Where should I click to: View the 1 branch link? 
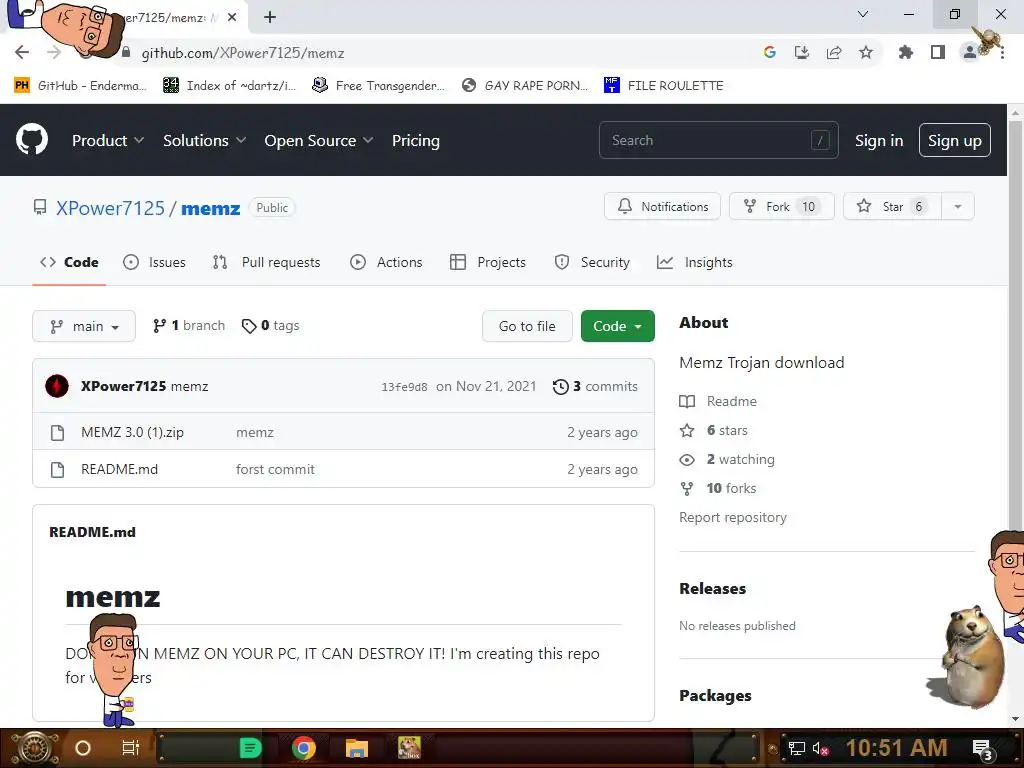(x=189, y=325)
